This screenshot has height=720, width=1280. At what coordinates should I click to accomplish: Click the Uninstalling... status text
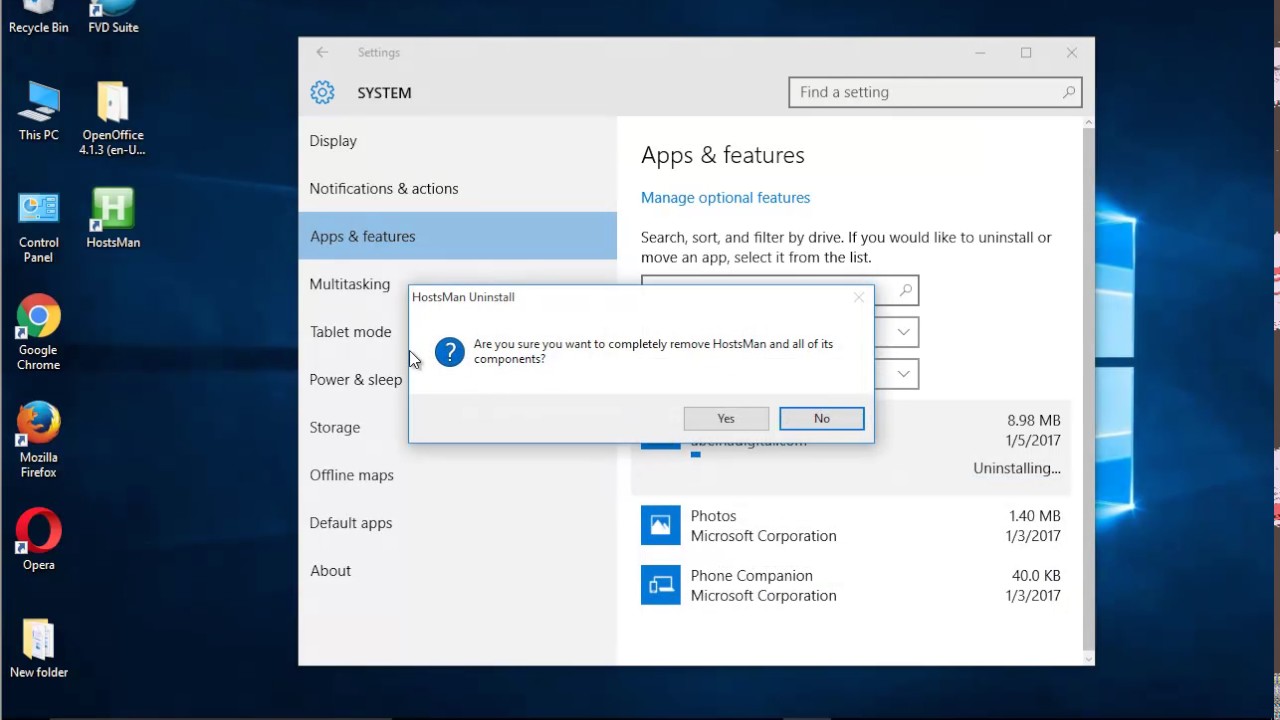coord(1017,468)
